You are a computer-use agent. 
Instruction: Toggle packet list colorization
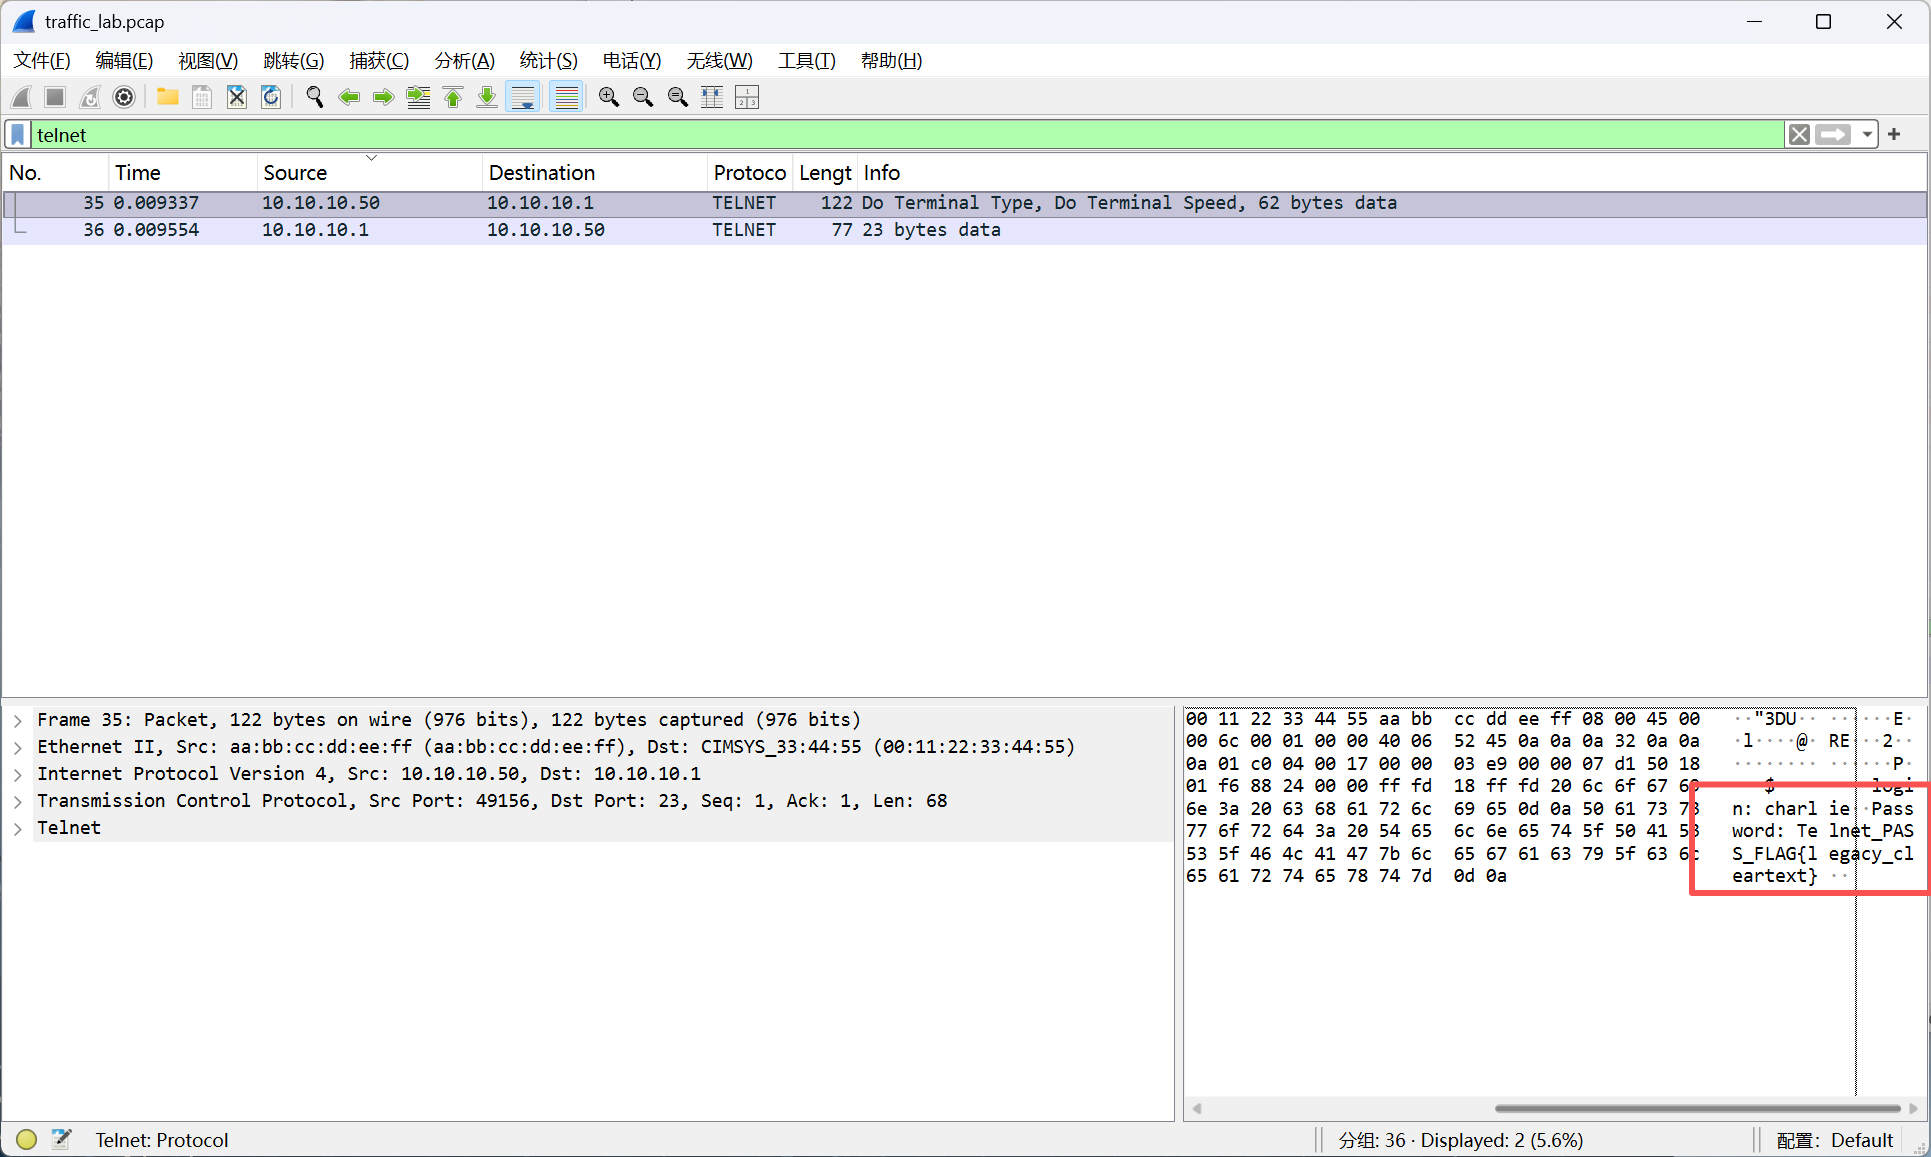(x=566, y=97)
